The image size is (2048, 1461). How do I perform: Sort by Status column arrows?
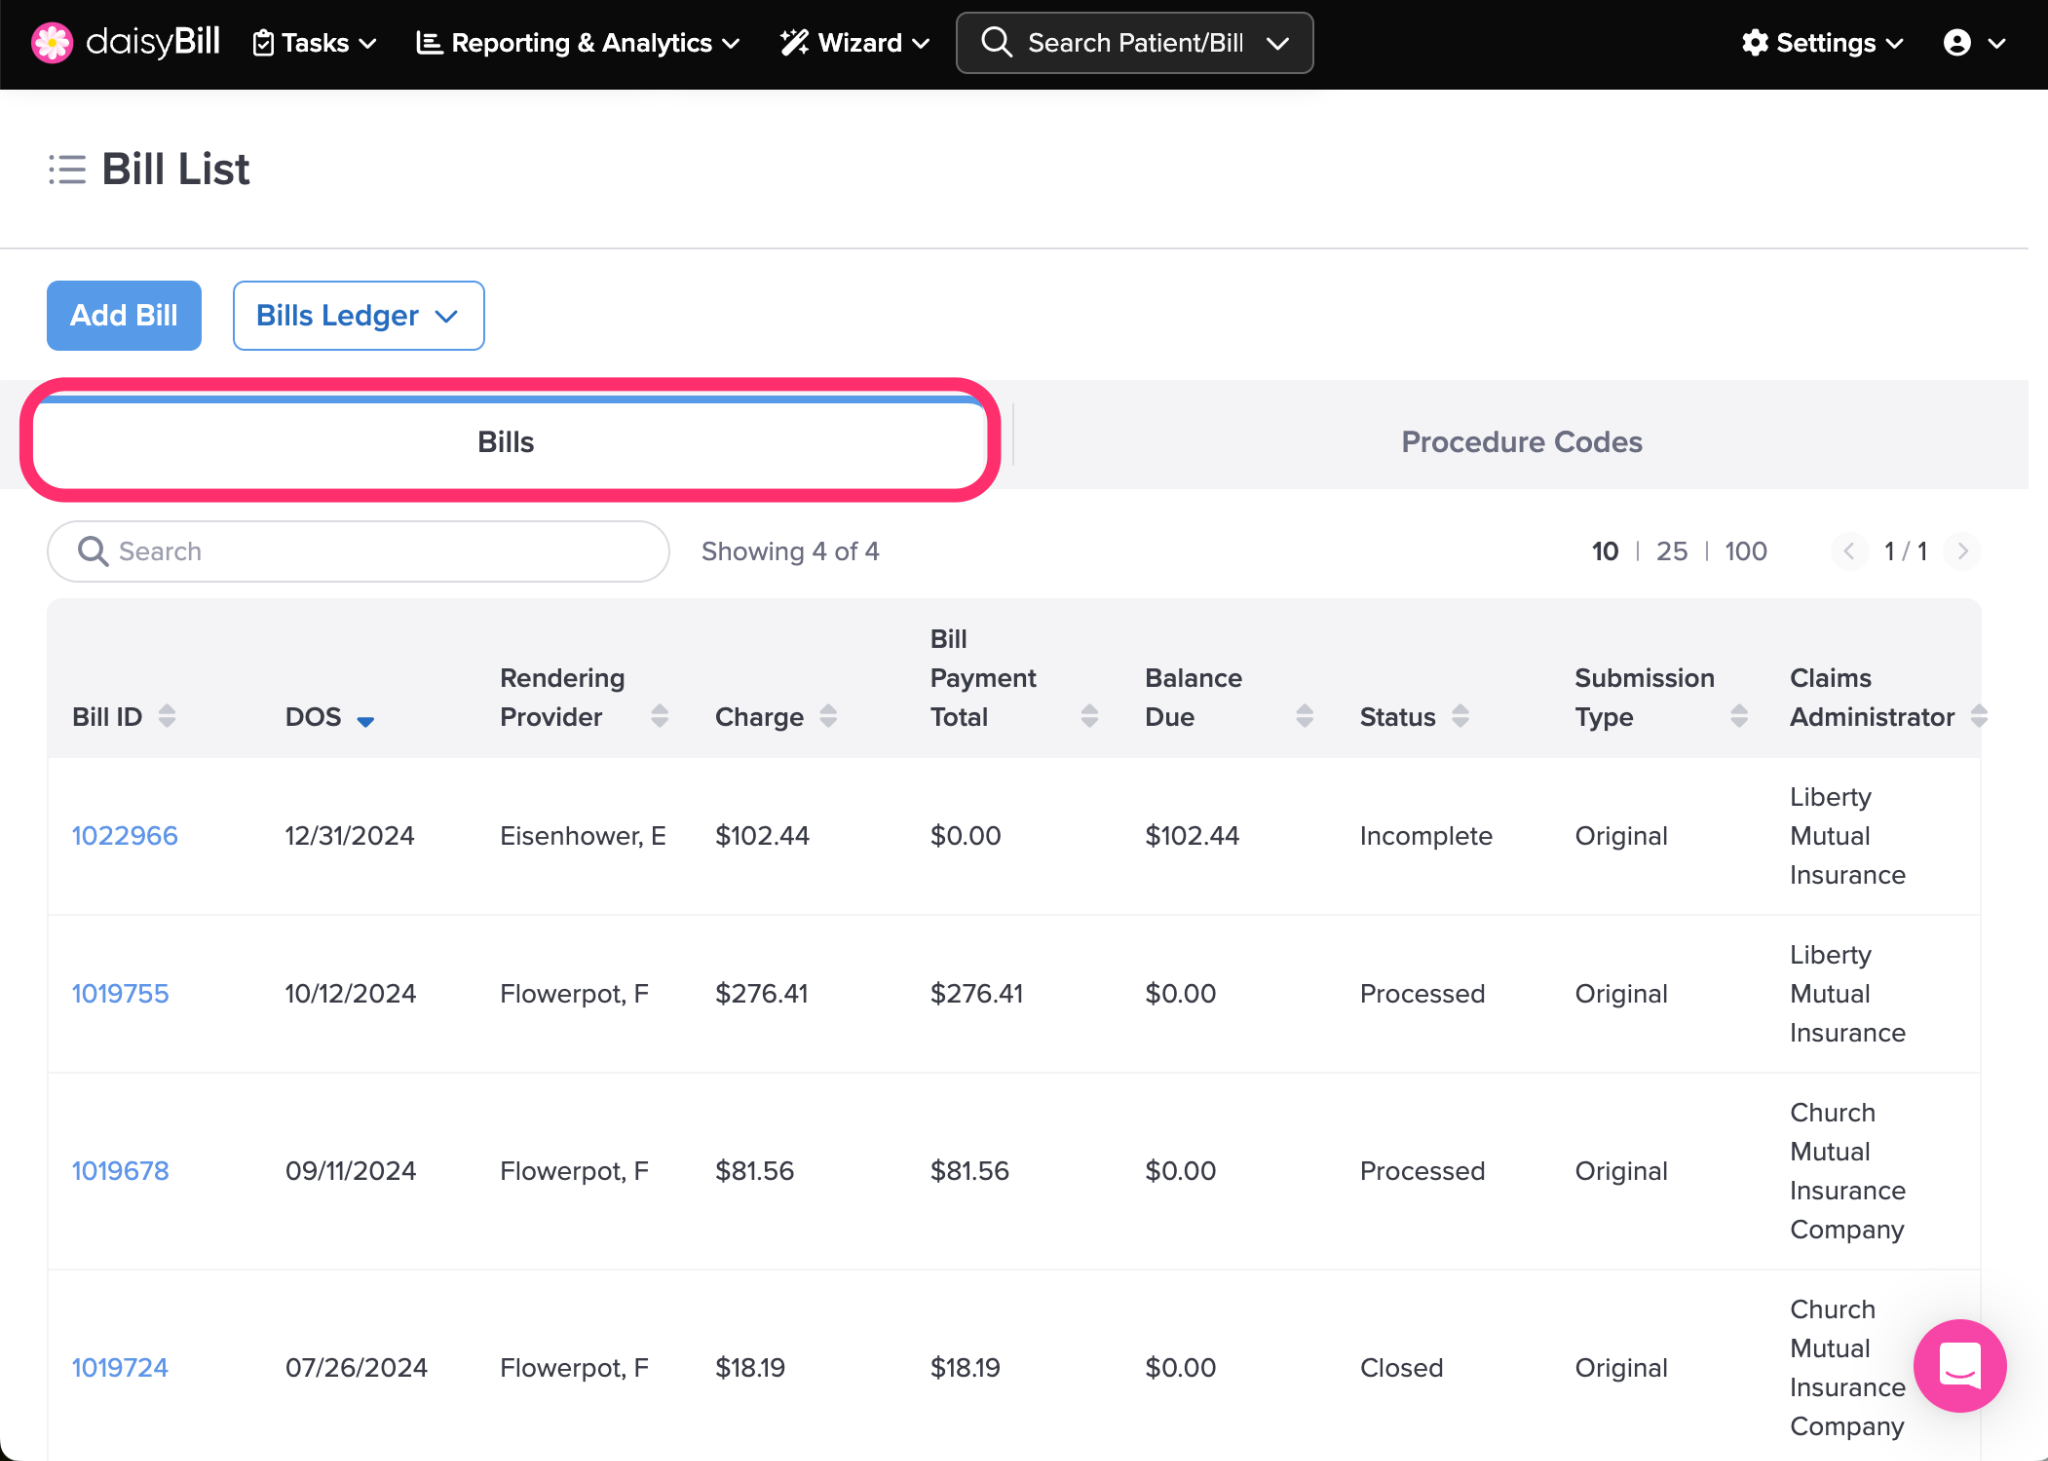pyautogui.click(x=1460, y=716)
